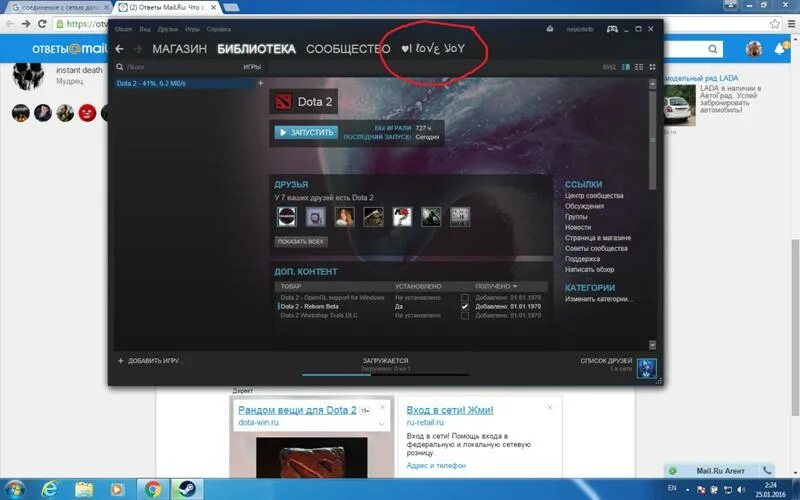Open the 'I love YoY' profile tab
This screenshot has height=500, width=800.
433,48
